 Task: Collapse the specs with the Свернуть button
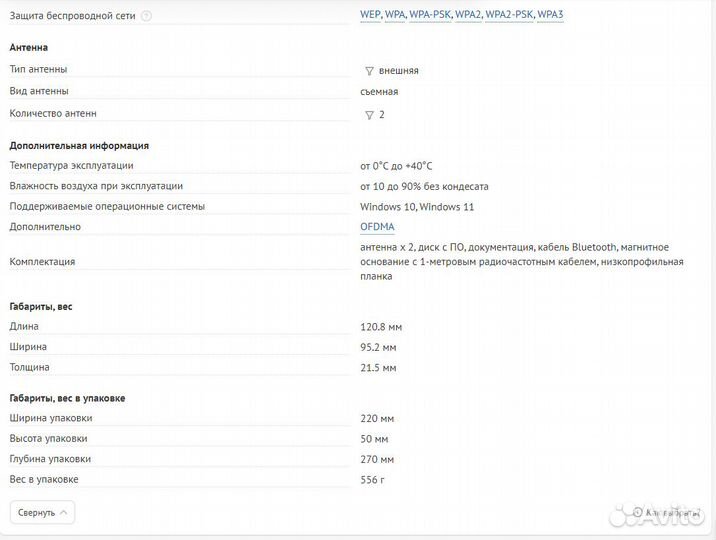(x=43, y=512)
